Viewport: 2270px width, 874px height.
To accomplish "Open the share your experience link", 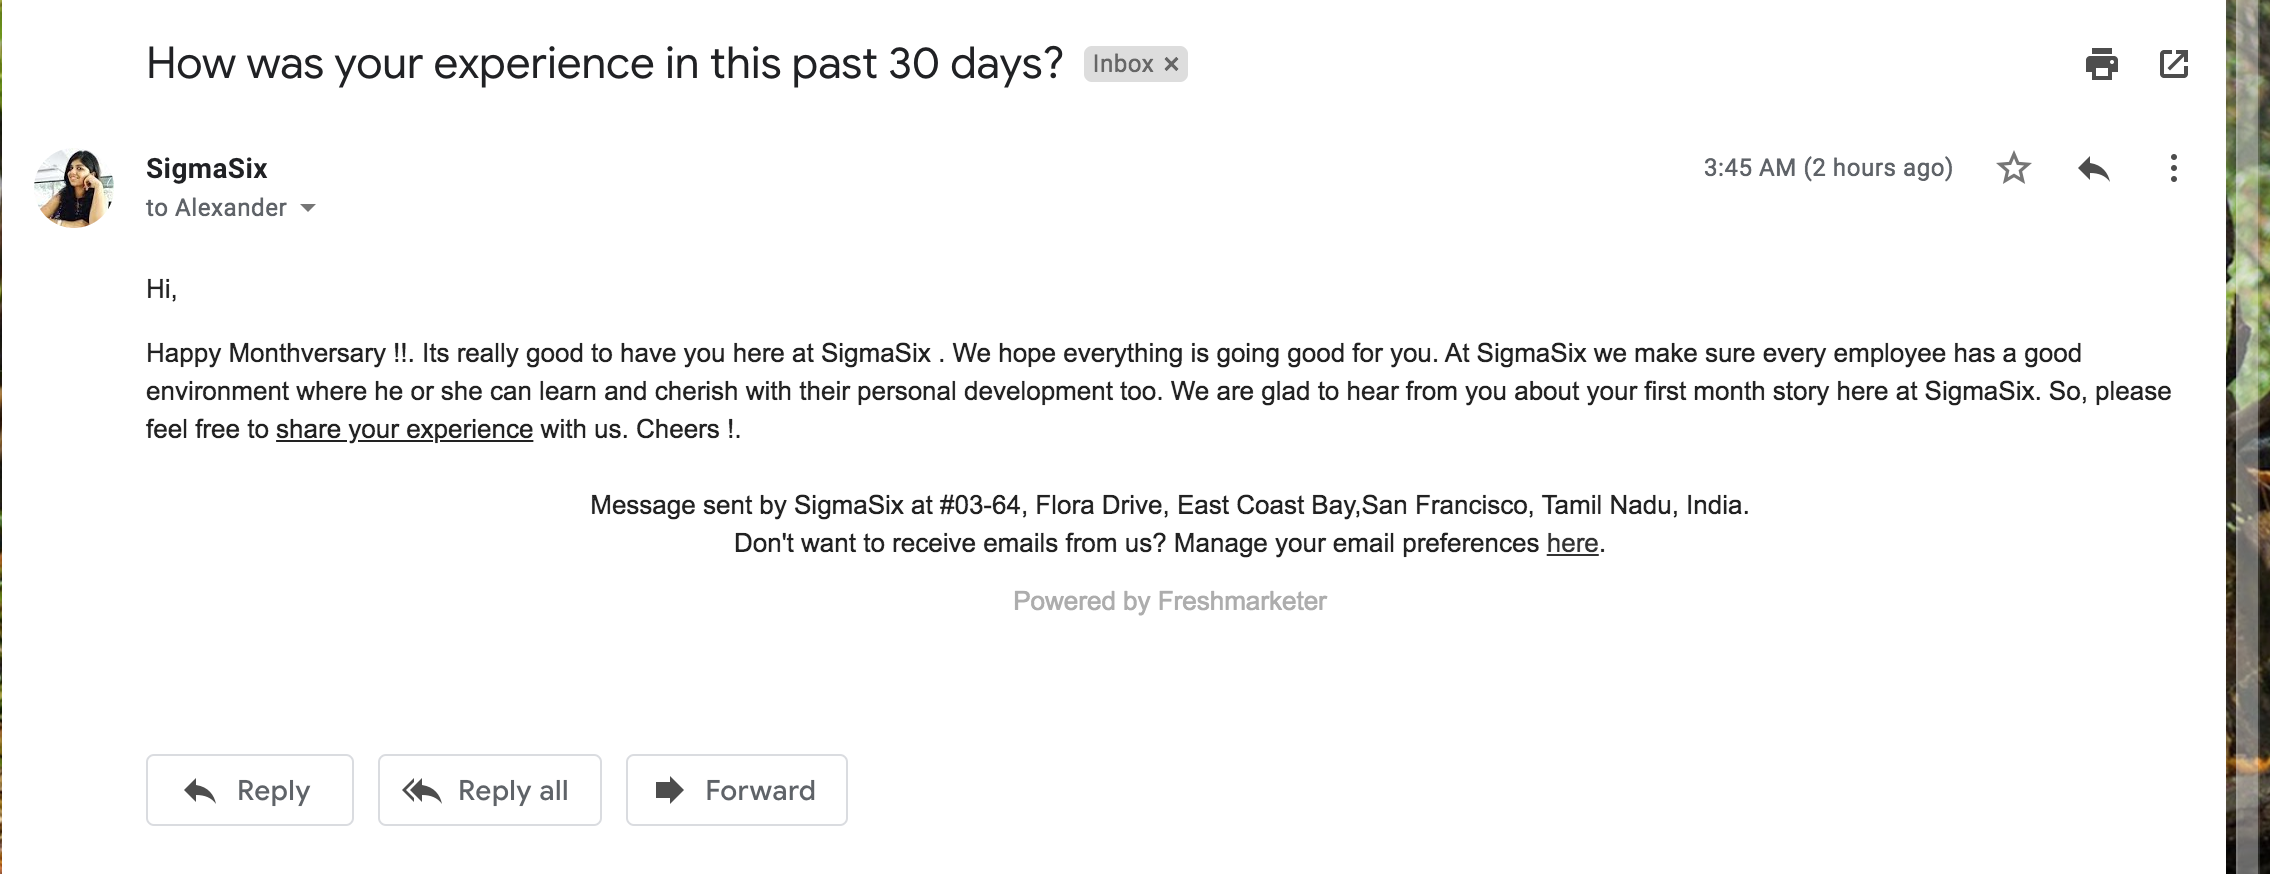I will click(404, 428).
